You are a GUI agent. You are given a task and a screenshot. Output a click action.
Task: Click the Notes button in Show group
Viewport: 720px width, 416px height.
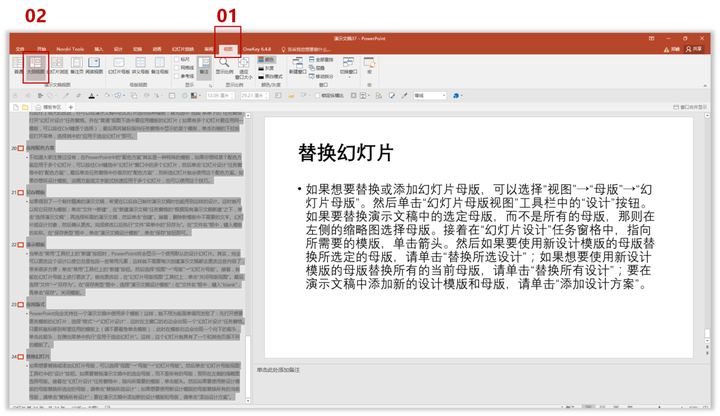pyautogui.click(x=204, y=66)
